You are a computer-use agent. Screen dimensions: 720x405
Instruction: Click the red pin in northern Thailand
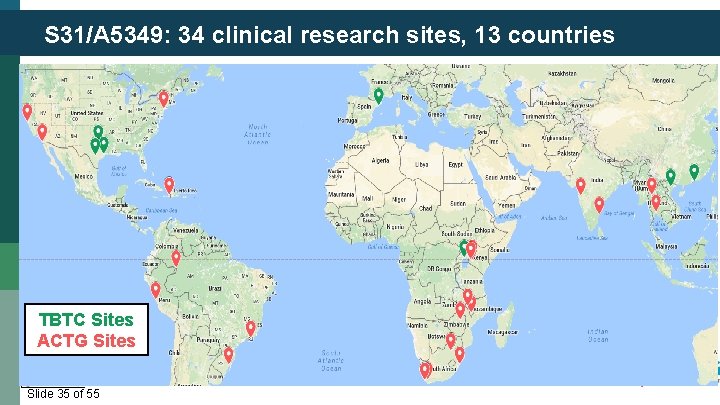[x=652, y=186]
